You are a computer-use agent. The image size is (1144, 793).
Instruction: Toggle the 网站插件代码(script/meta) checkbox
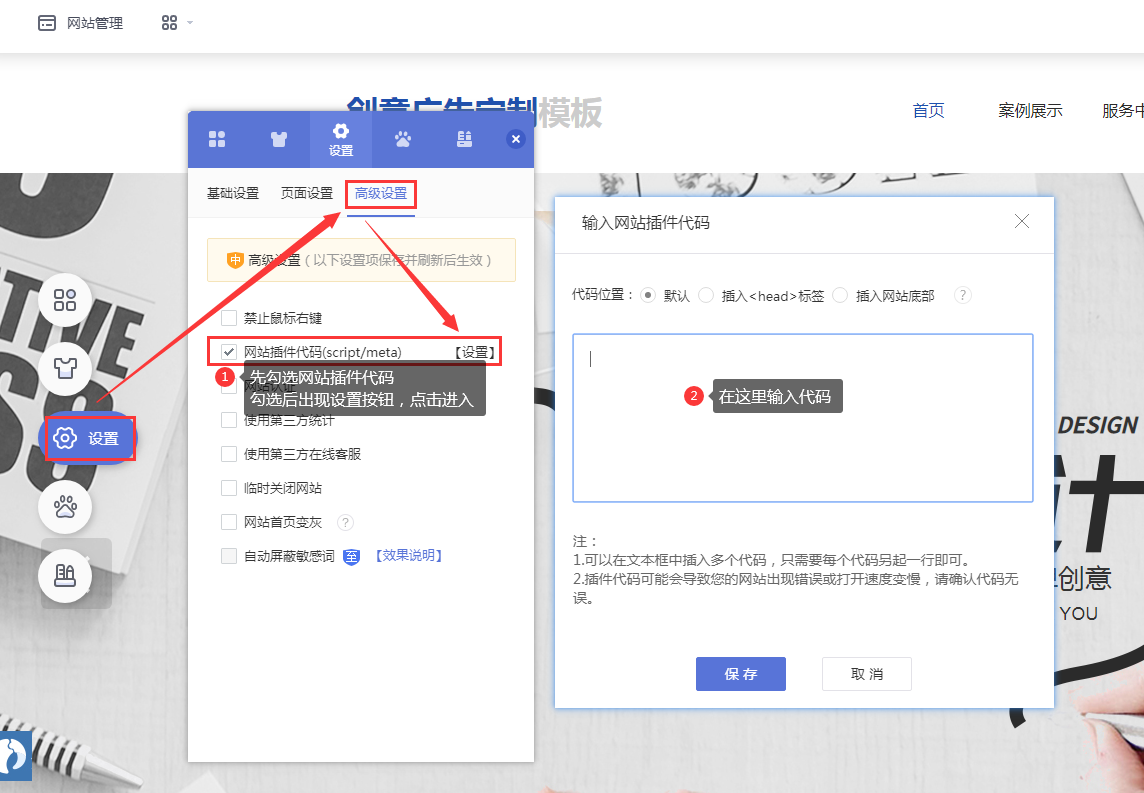(229, 352)
